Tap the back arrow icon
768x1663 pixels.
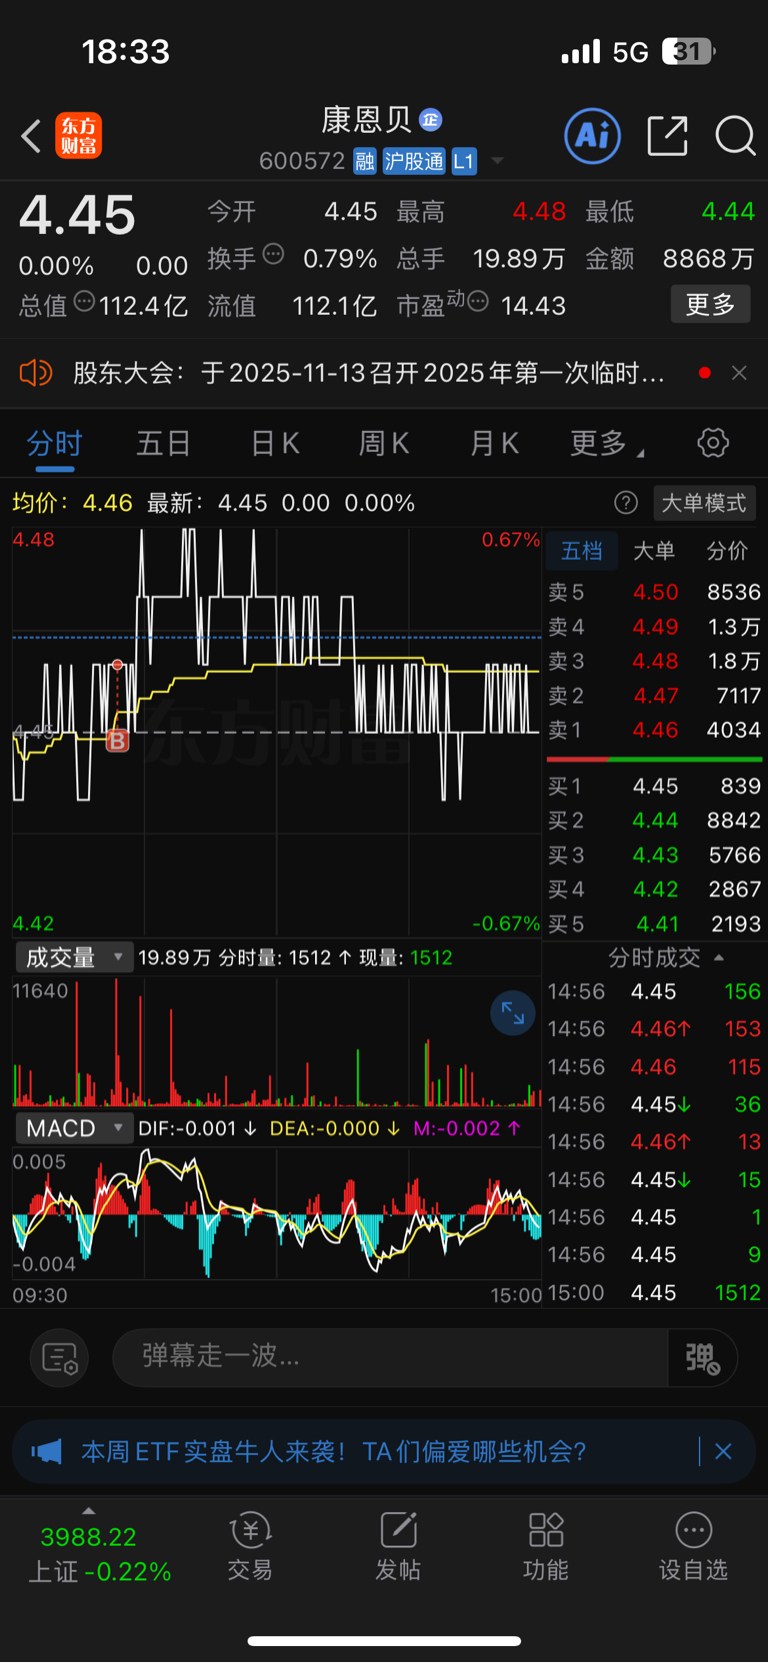pyautogui.click(x=31, y=136)
